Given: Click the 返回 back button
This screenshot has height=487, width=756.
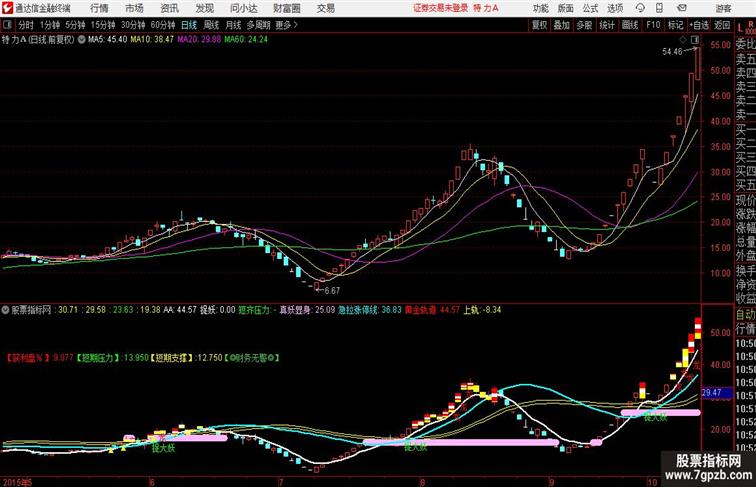Looking at the screenshot, I should [722, 25].
